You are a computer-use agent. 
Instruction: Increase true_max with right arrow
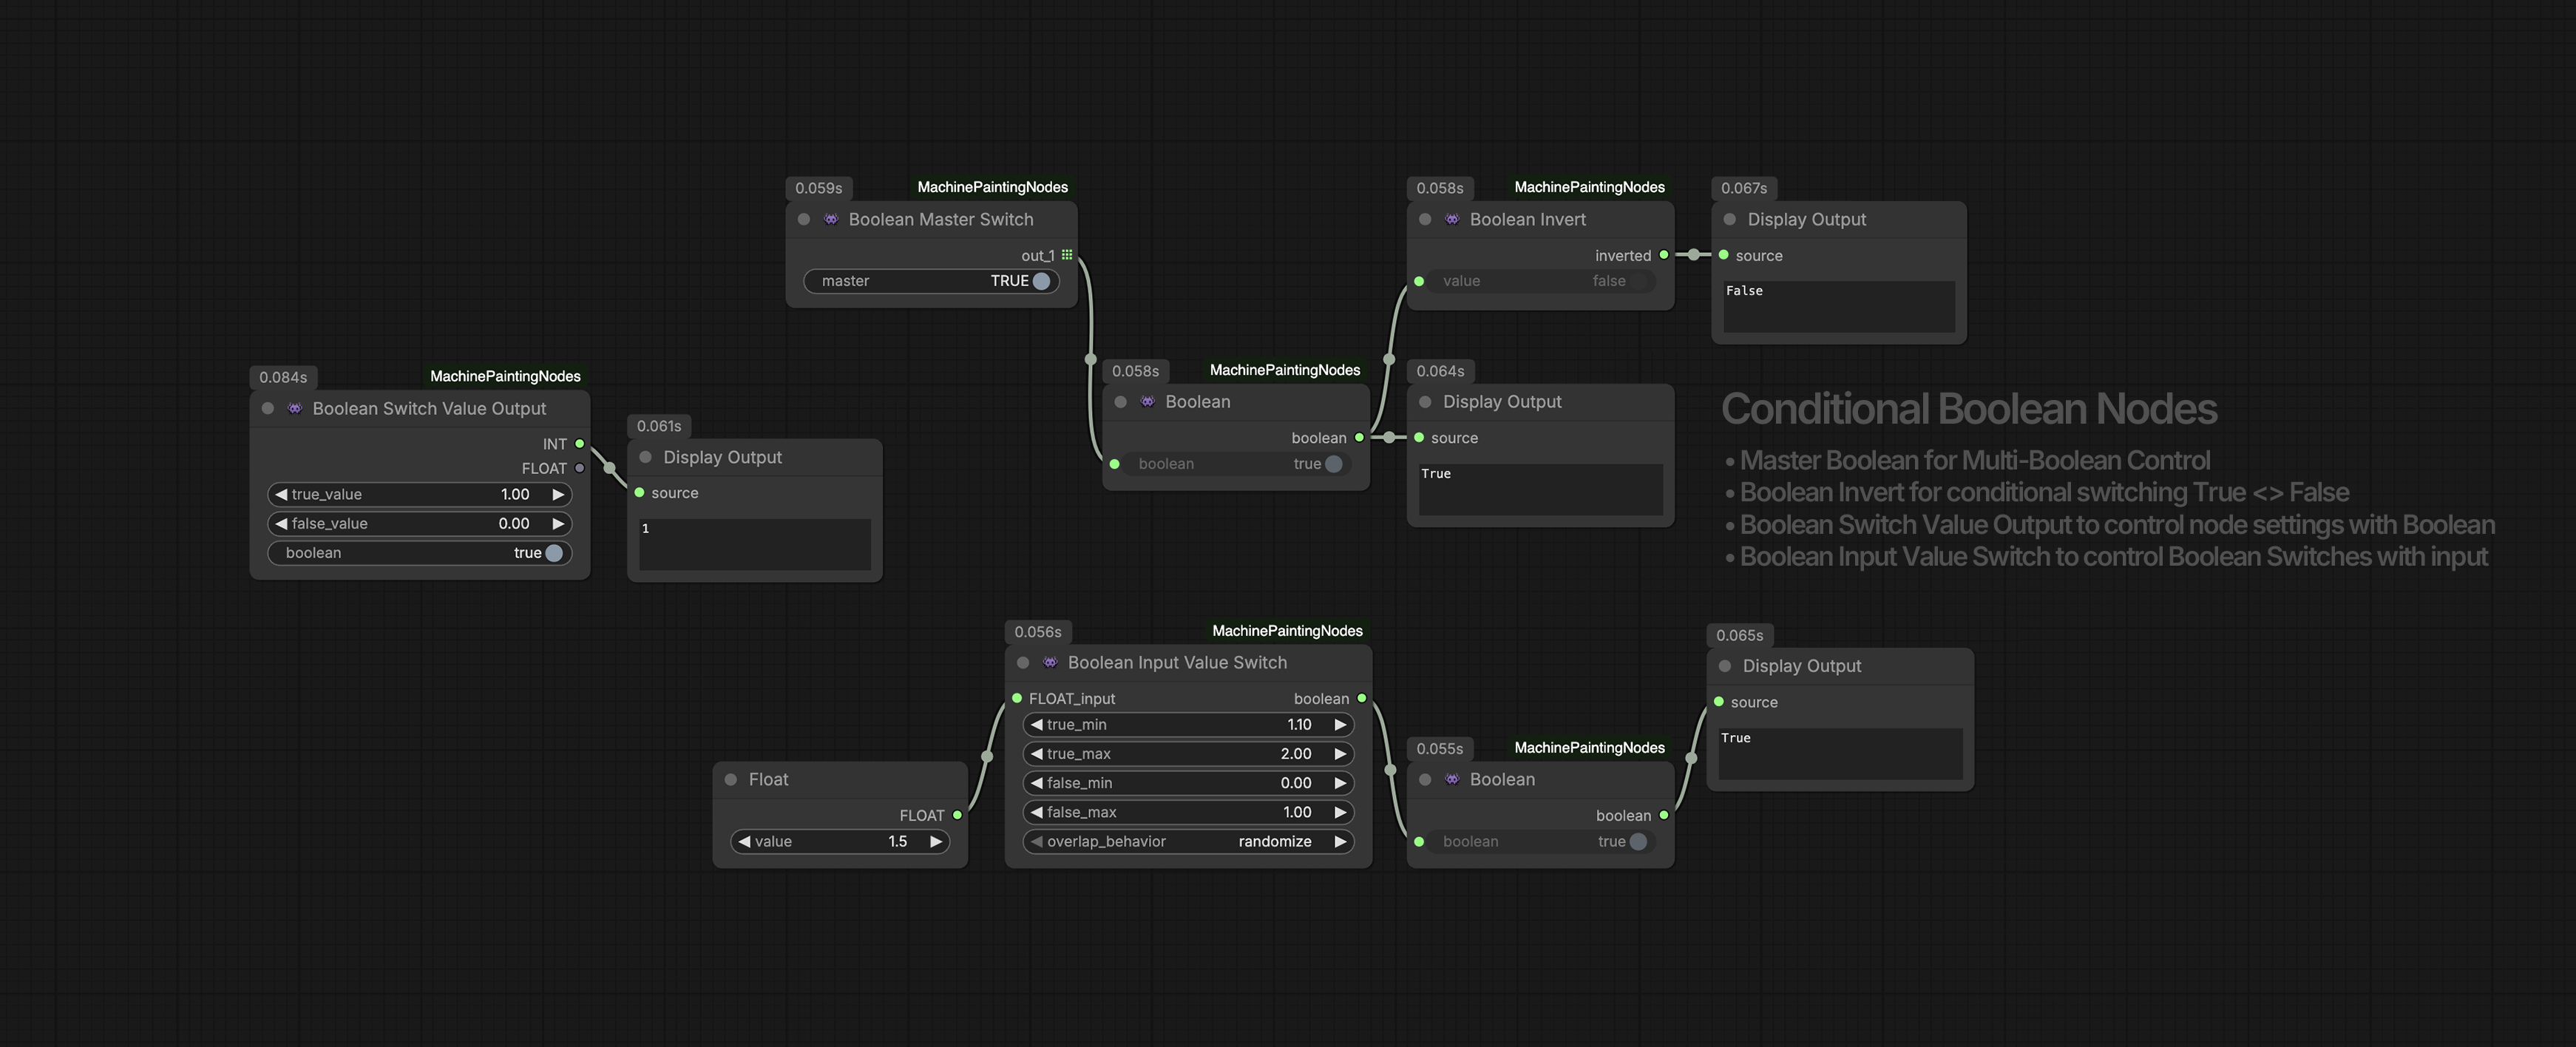click(1340, 754)
